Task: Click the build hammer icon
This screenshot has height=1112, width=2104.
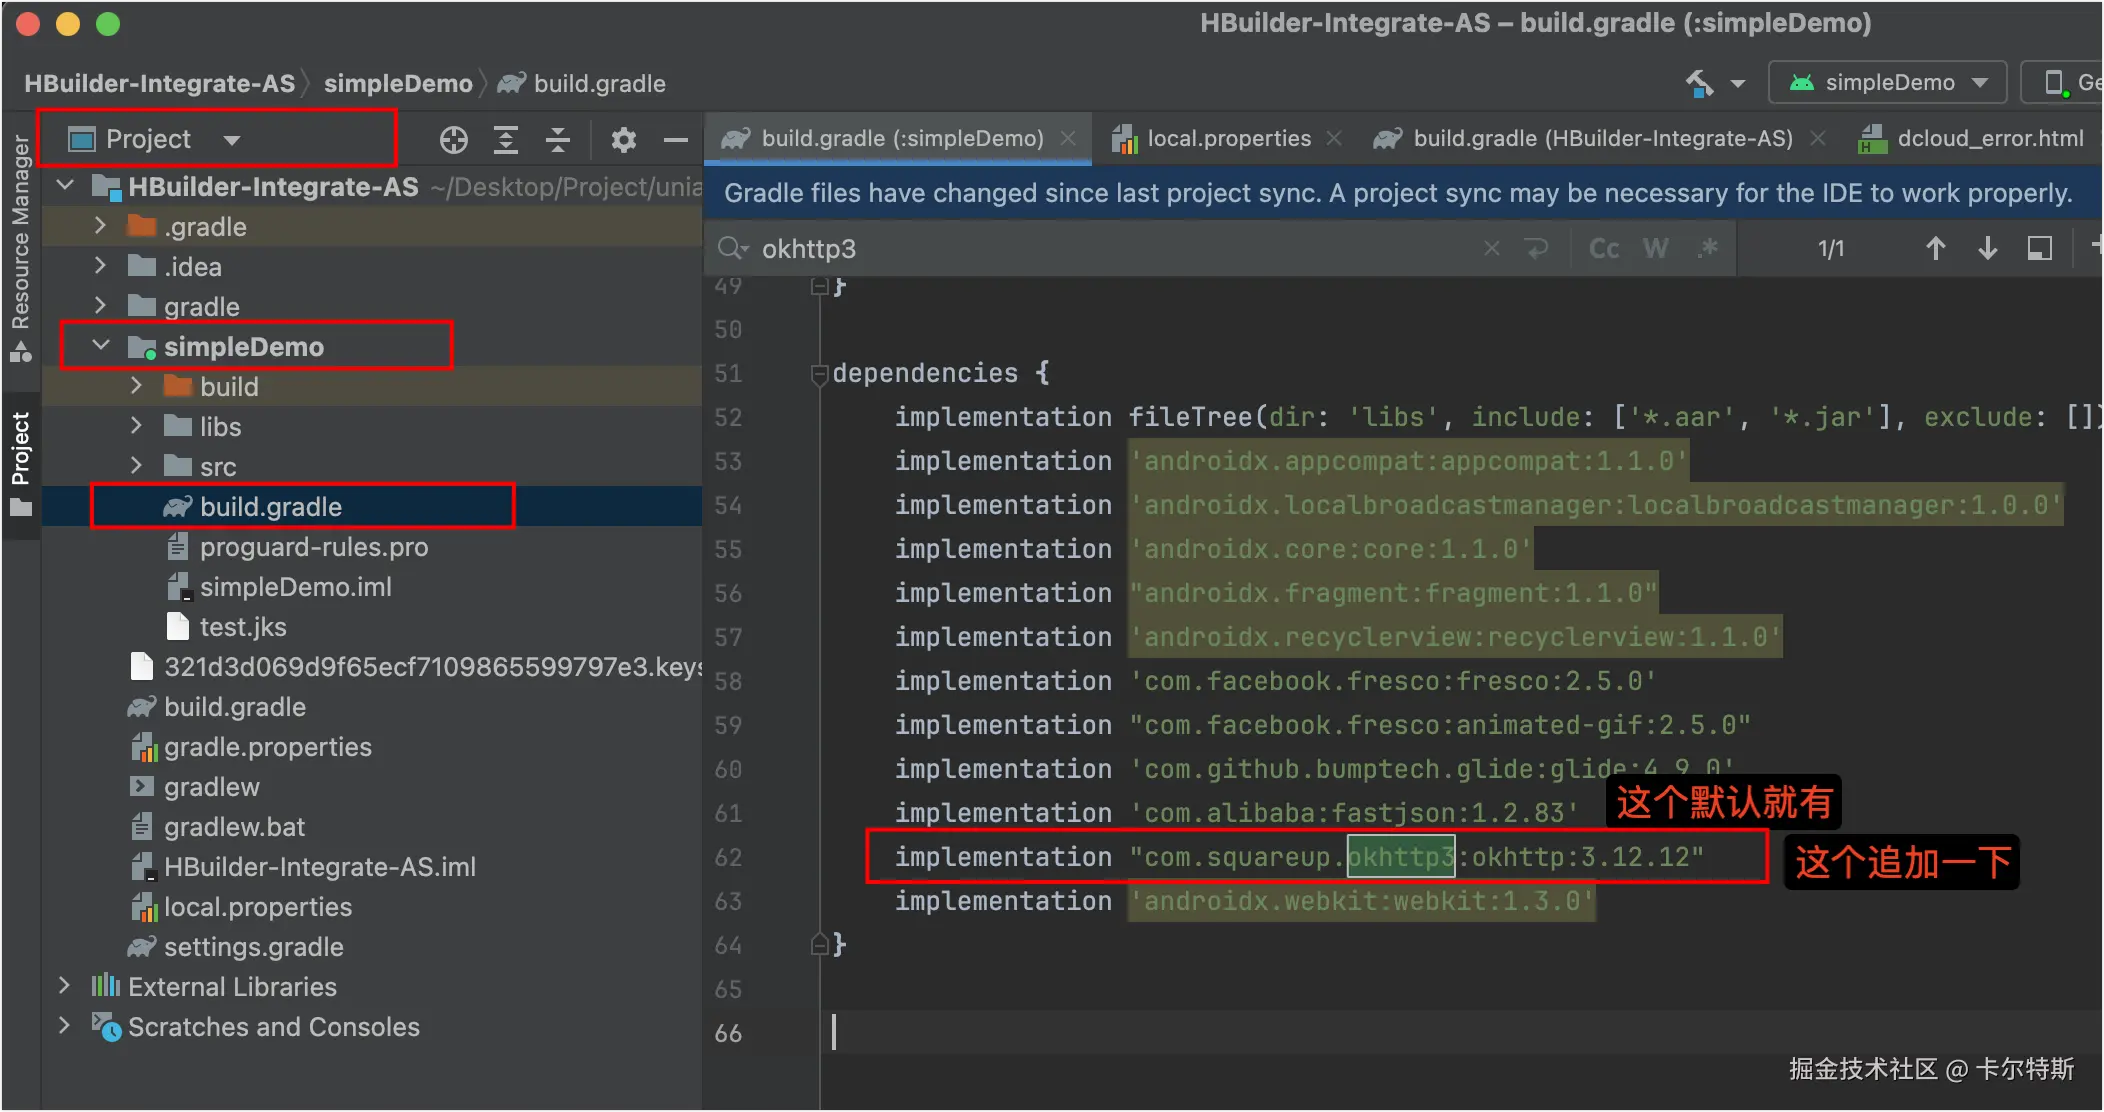Action: point(1700,83)
